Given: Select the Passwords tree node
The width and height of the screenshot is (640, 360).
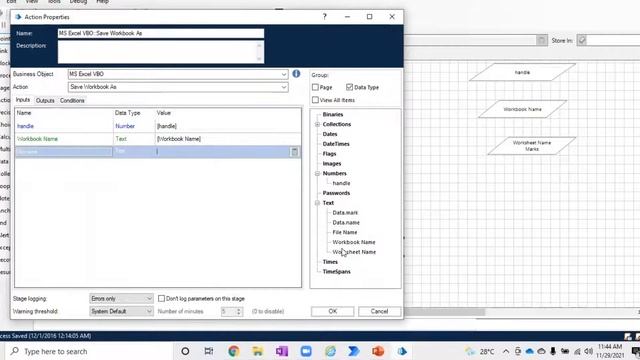Looking at the screenshot, I should point(336,193).
